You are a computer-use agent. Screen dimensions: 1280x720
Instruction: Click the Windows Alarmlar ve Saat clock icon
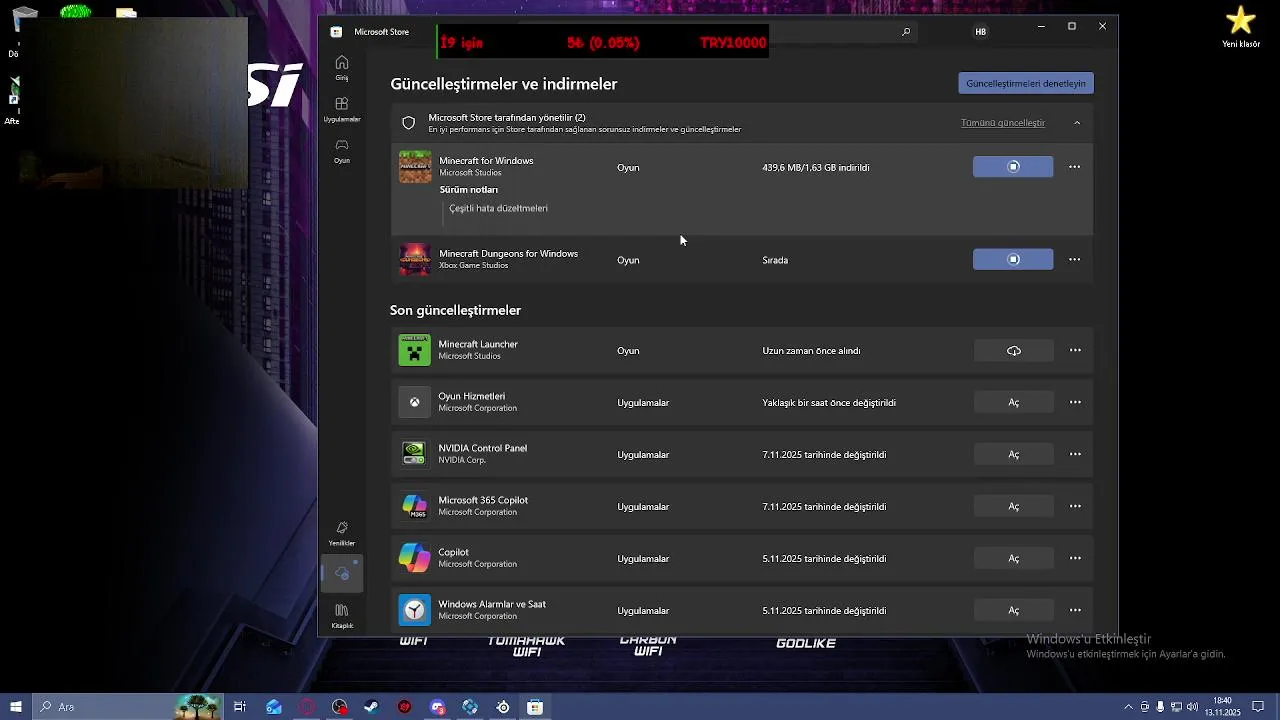click(x=415, y=611)
